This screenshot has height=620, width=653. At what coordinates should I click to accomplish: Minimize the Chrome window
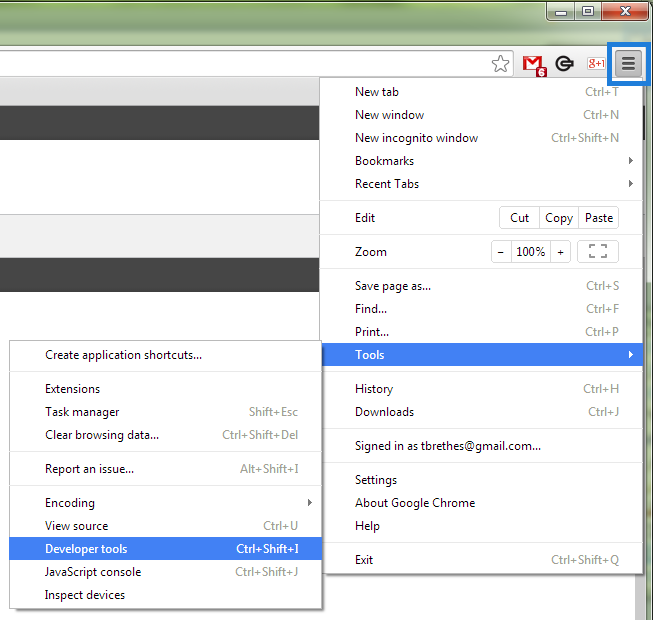(561, 12)
